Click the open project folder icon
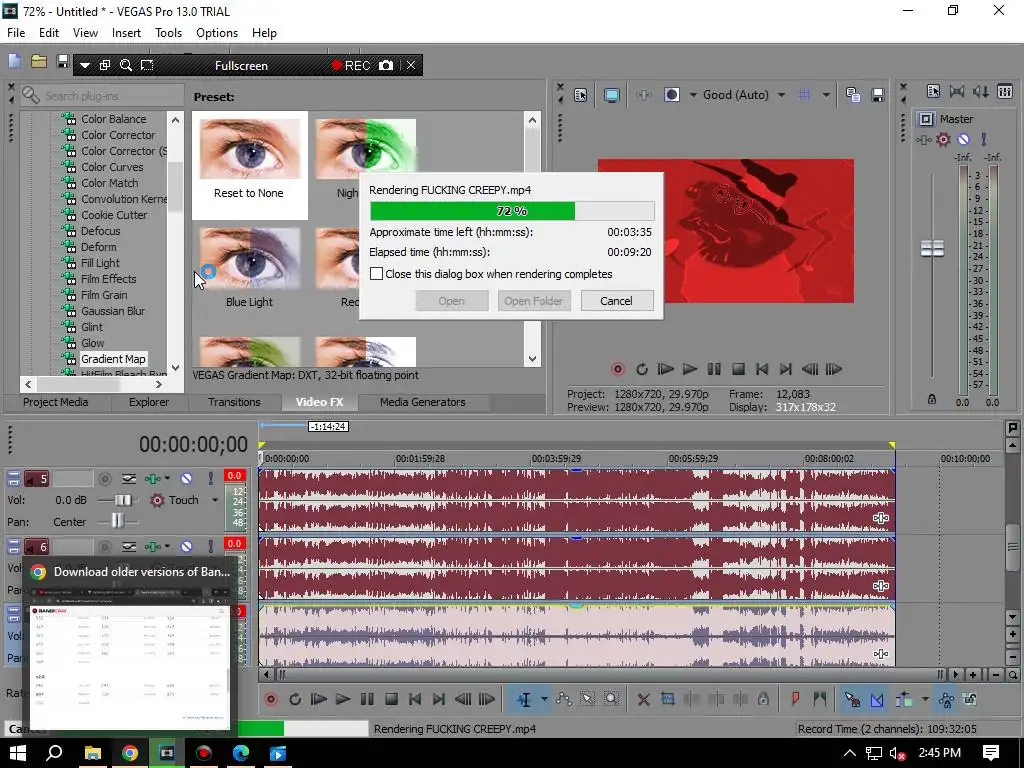Image resolution: width=1024 pixels, height=768 pixels. click(x=39, y=62)
